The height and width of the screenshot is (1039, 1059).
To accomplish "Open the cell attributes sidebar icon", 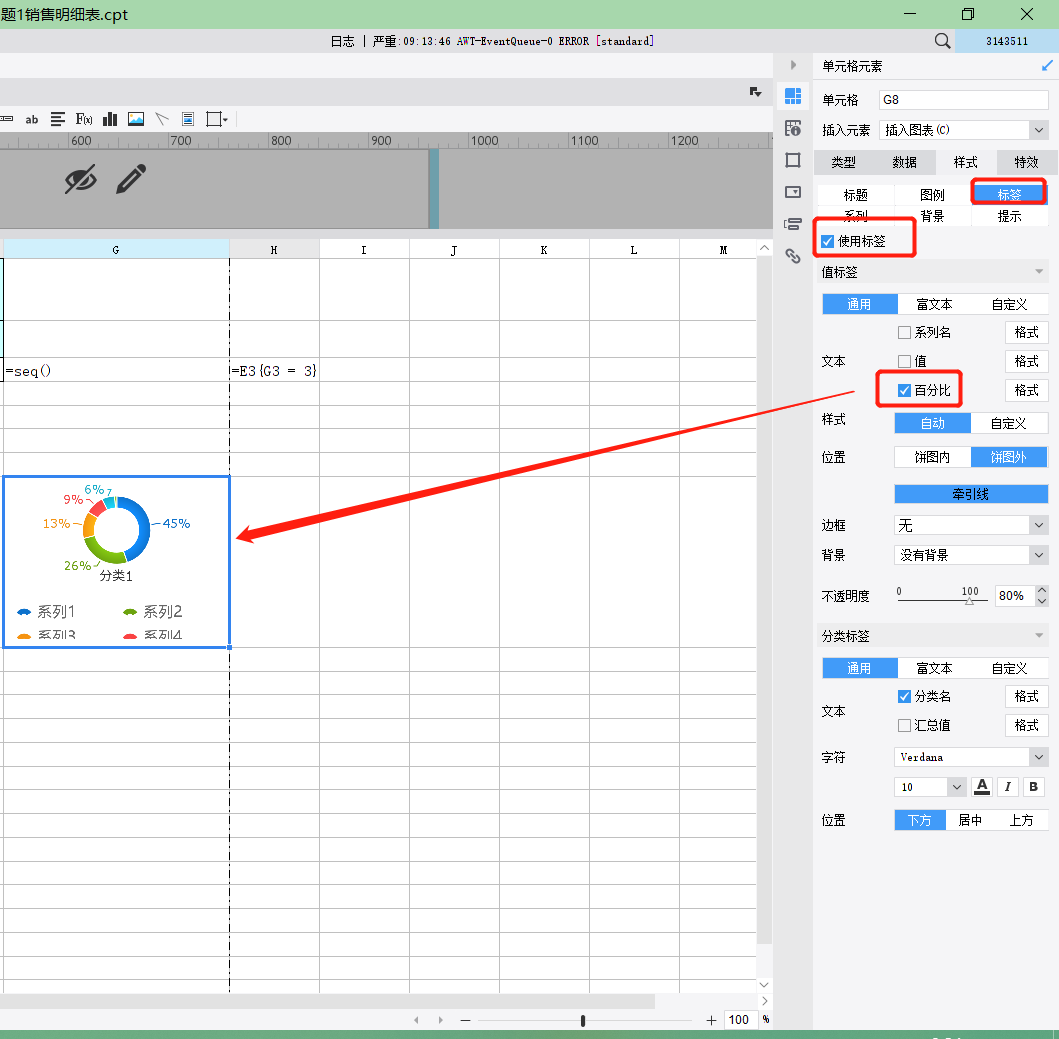I will point(793,128).
